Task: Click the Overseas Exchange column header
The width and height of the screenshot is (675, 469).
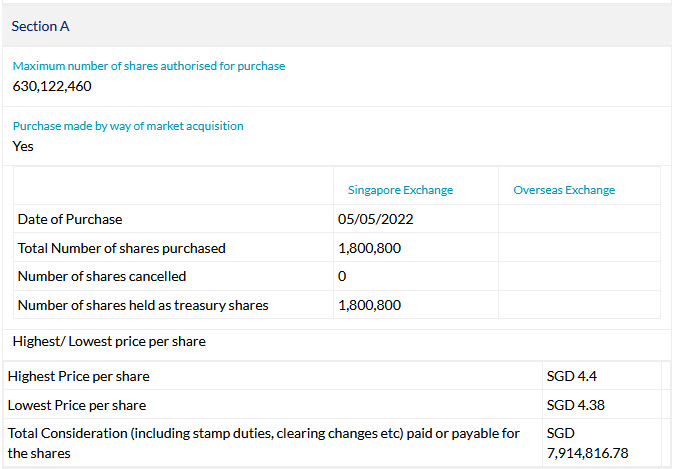Action: (x=564, y=190)
